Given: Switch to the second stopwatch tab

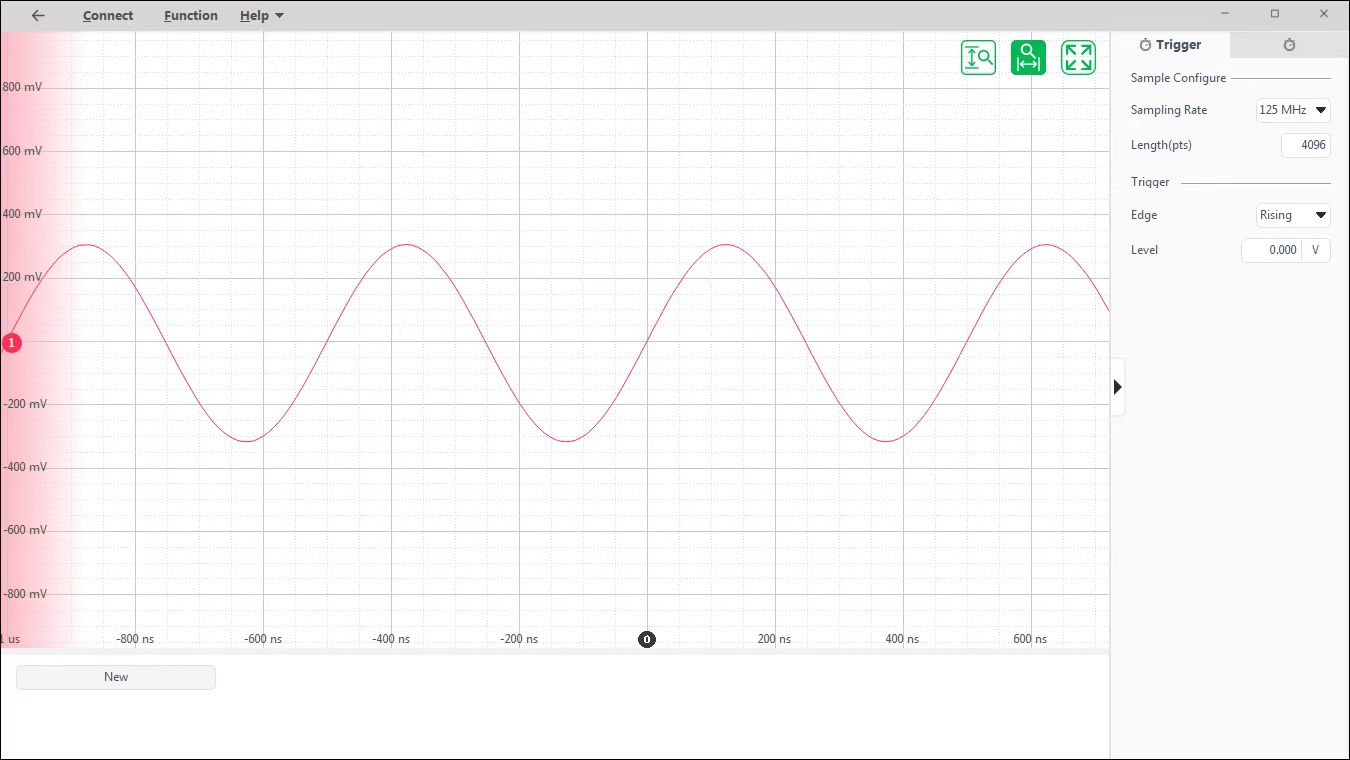Looking at the screenshot, I should [1289, 45].
